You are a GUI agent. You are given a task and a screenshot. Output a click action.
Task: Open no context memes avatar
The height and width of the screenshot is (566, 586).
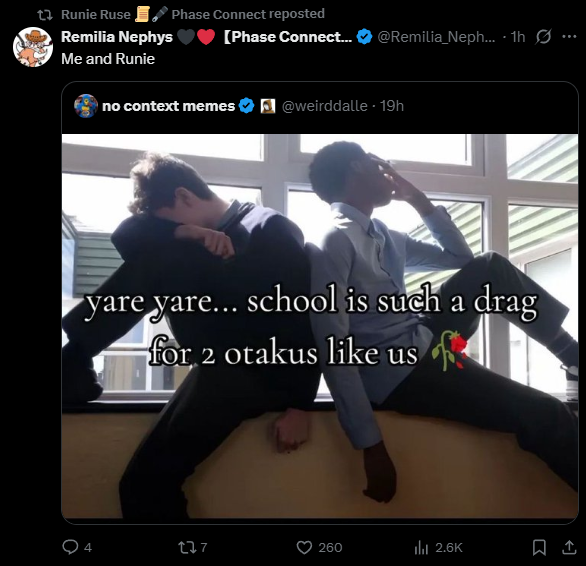[x=86, y=106]
